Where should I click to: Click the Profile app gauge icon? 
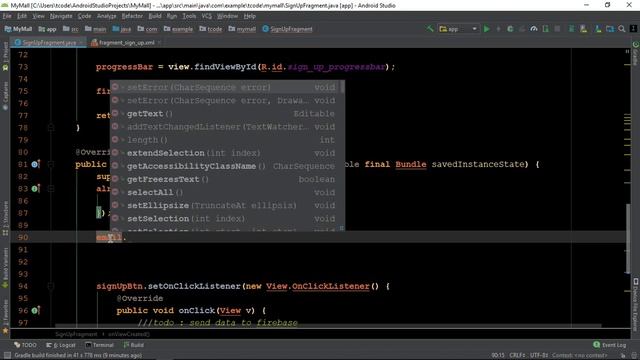[533, 29]
